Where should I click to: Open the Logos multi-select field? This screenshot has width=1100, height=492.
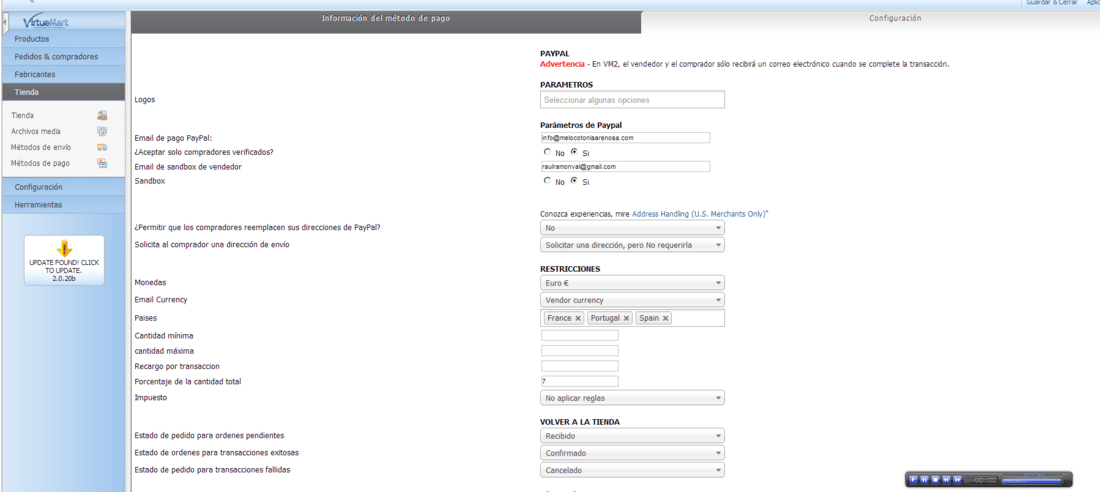coord(632,100)
